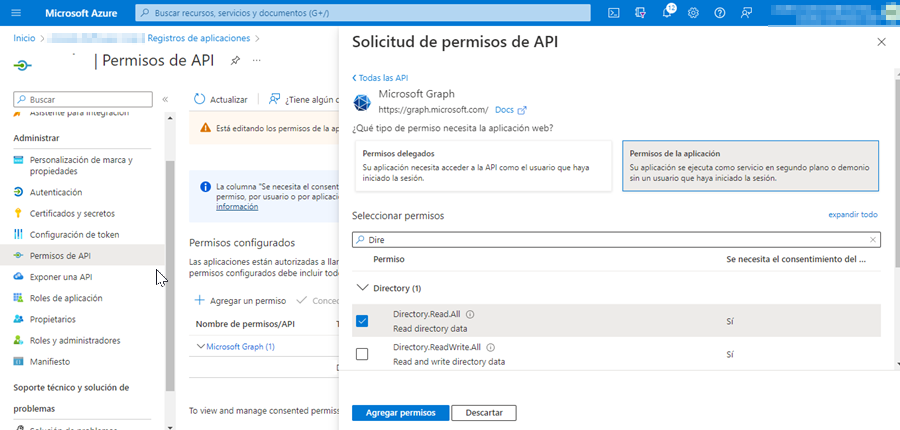Click expandir todo link
The height and width of the screenshot is (430, 900).
(853, 215)
